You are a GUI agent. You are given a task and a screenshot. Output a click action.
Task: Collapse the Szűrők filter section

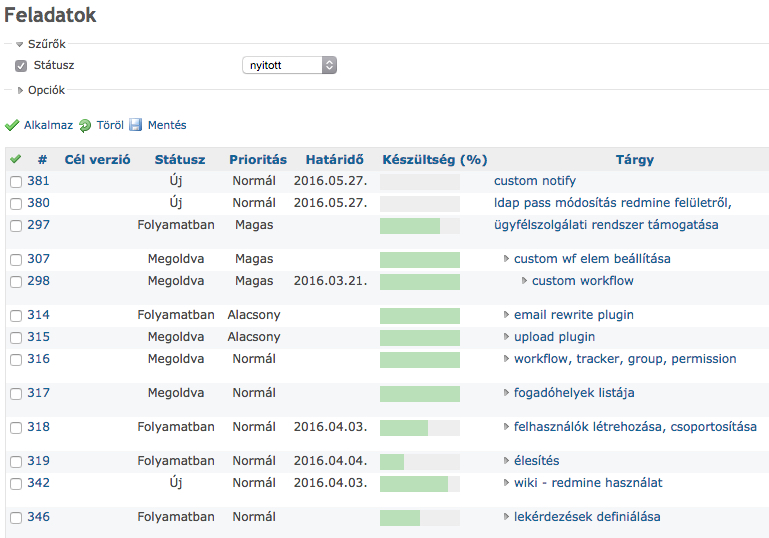tap(41, 44)
